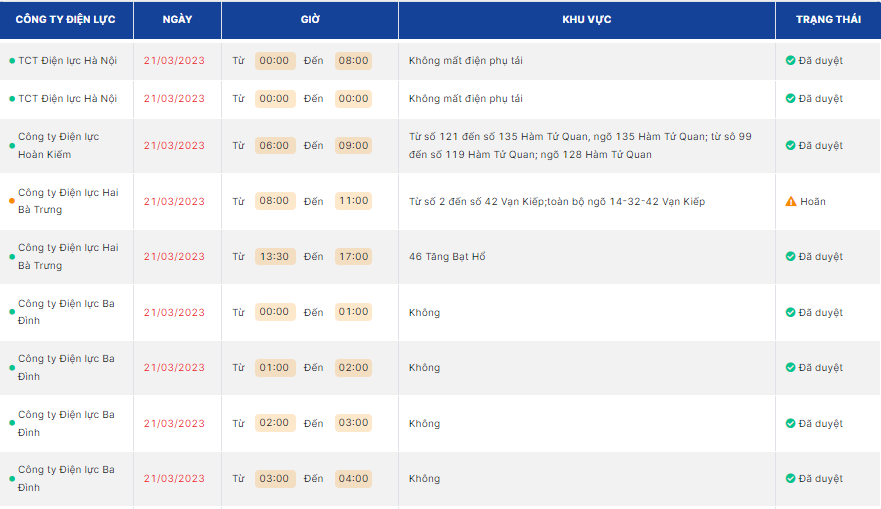Viewport: 881px width, 509px height.
Task: Click the check icon in the Ba Đình 00:00–01:00 row
Action: pyautogui.click(x=790, y=312)
